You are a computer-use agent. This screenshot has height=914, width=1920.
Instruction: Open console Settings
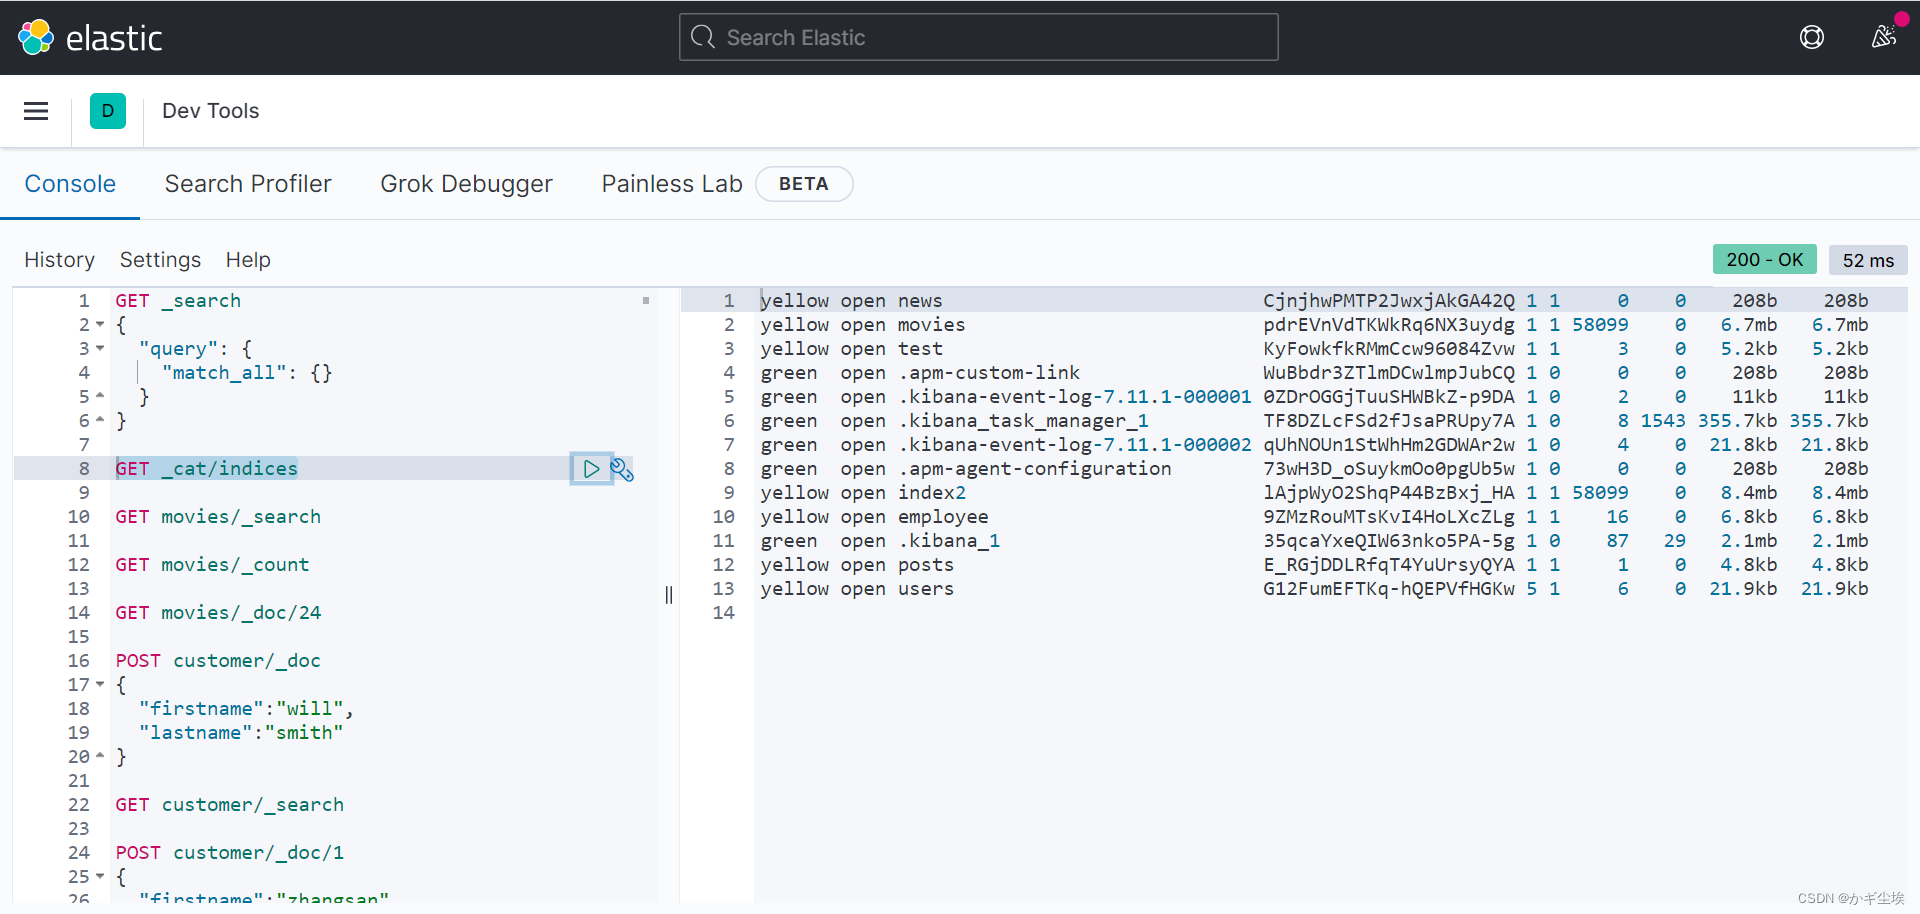[x=160, y=260]
